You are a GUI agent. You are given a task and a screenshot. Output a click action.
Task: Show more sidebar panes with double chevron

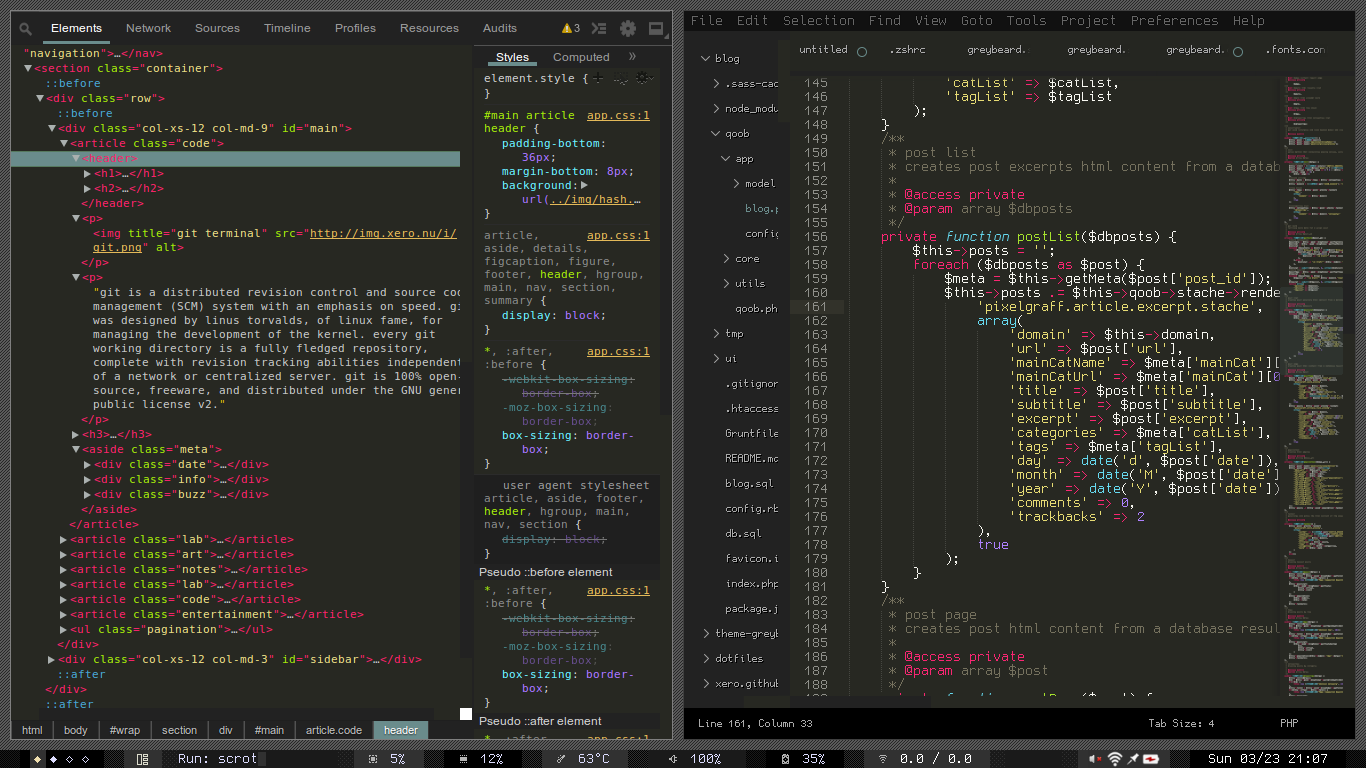[632, 57]
